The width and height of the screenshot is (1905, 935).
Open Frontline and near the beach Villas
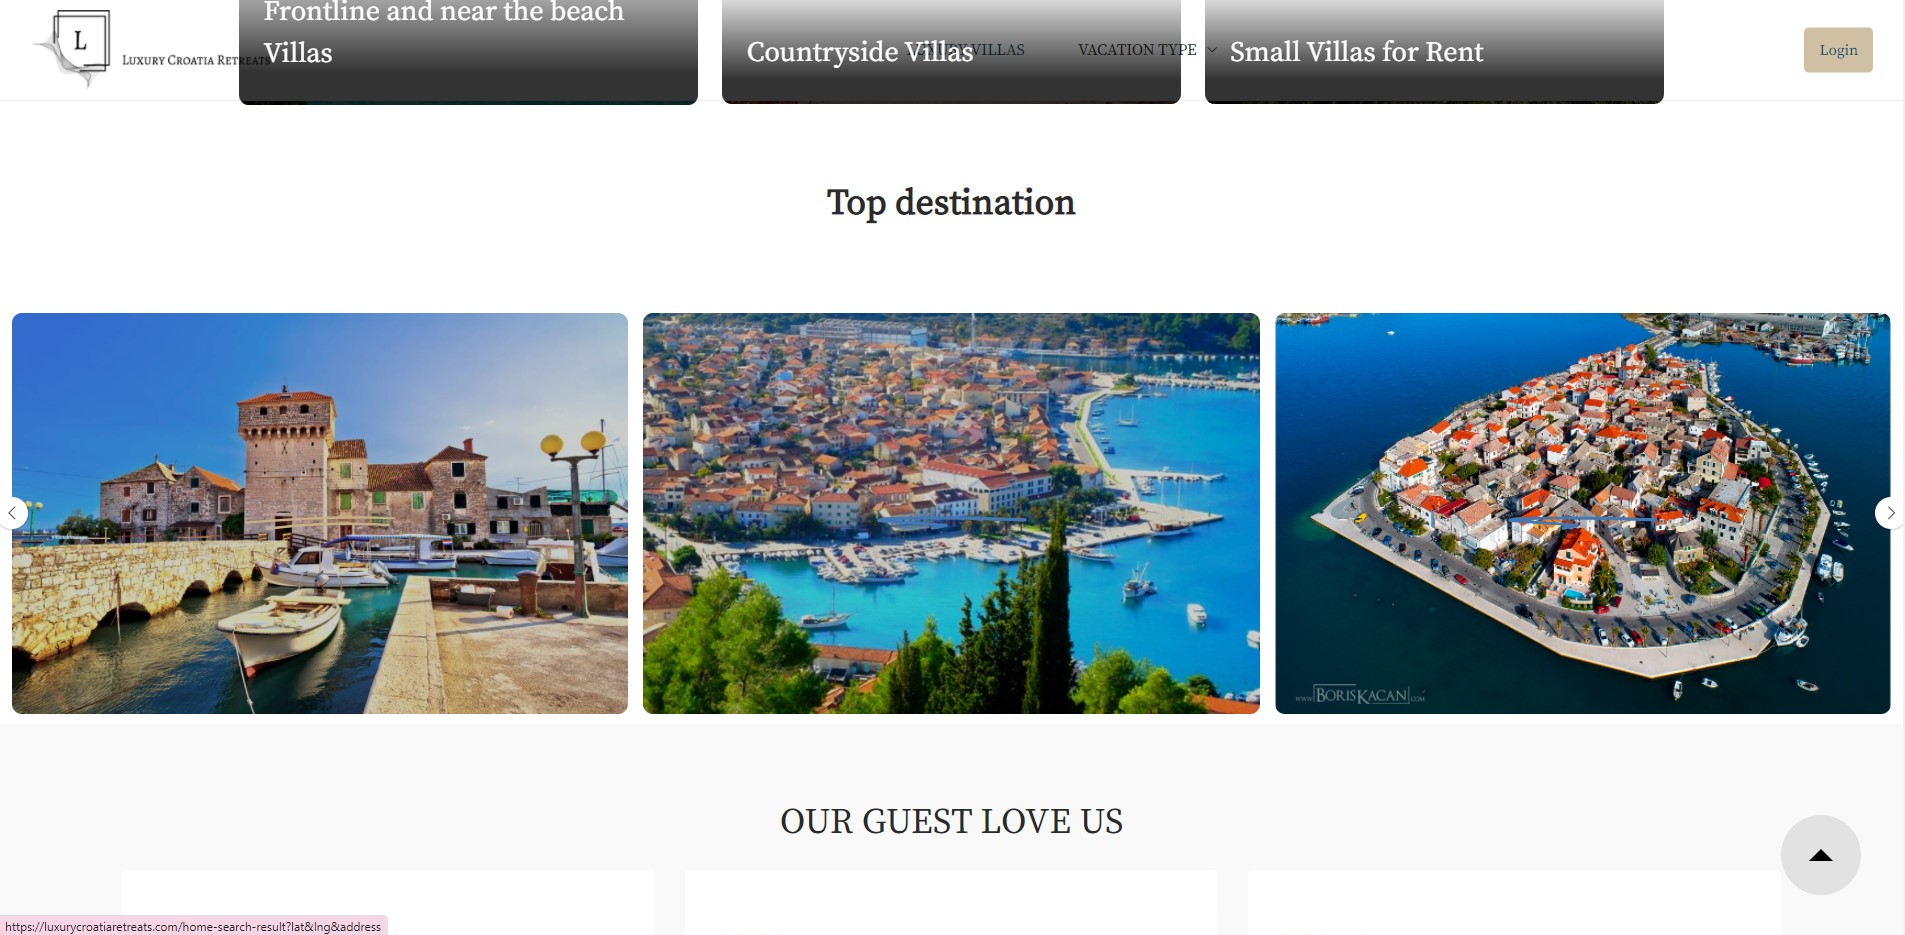[468, 50]
